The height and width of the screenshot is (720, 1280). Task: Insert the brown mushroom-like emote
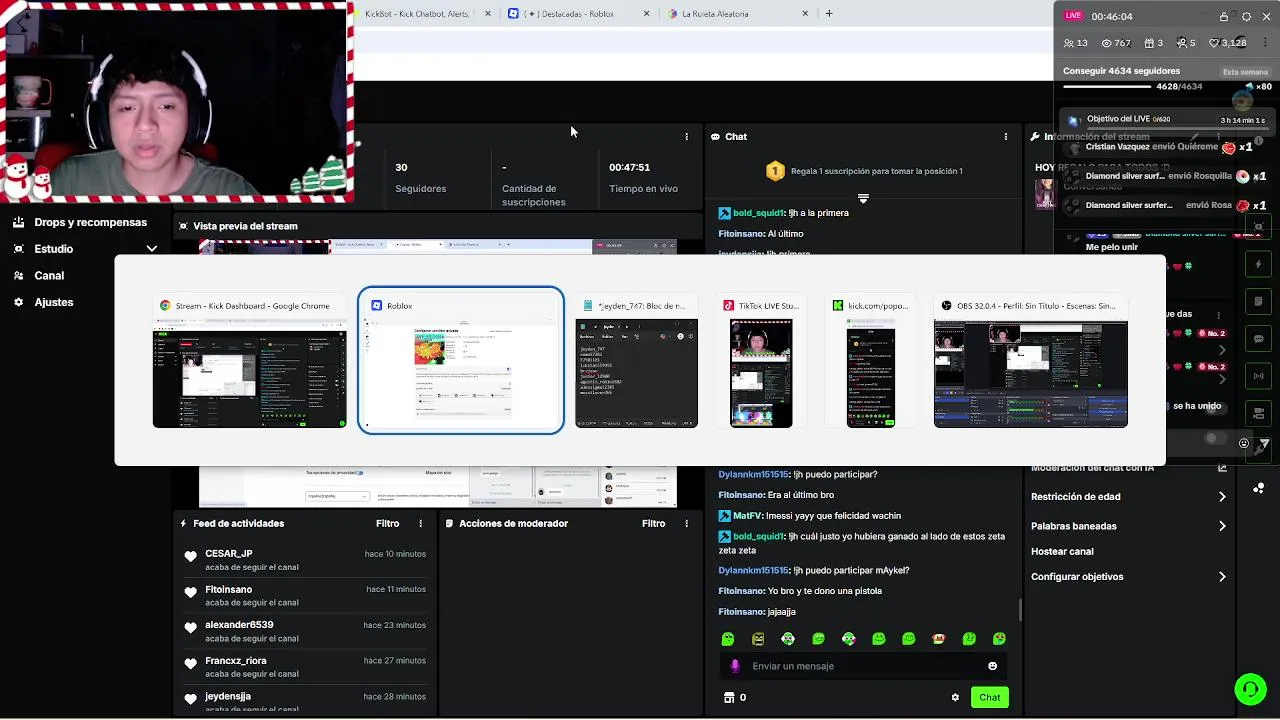(x=939, y=639)
